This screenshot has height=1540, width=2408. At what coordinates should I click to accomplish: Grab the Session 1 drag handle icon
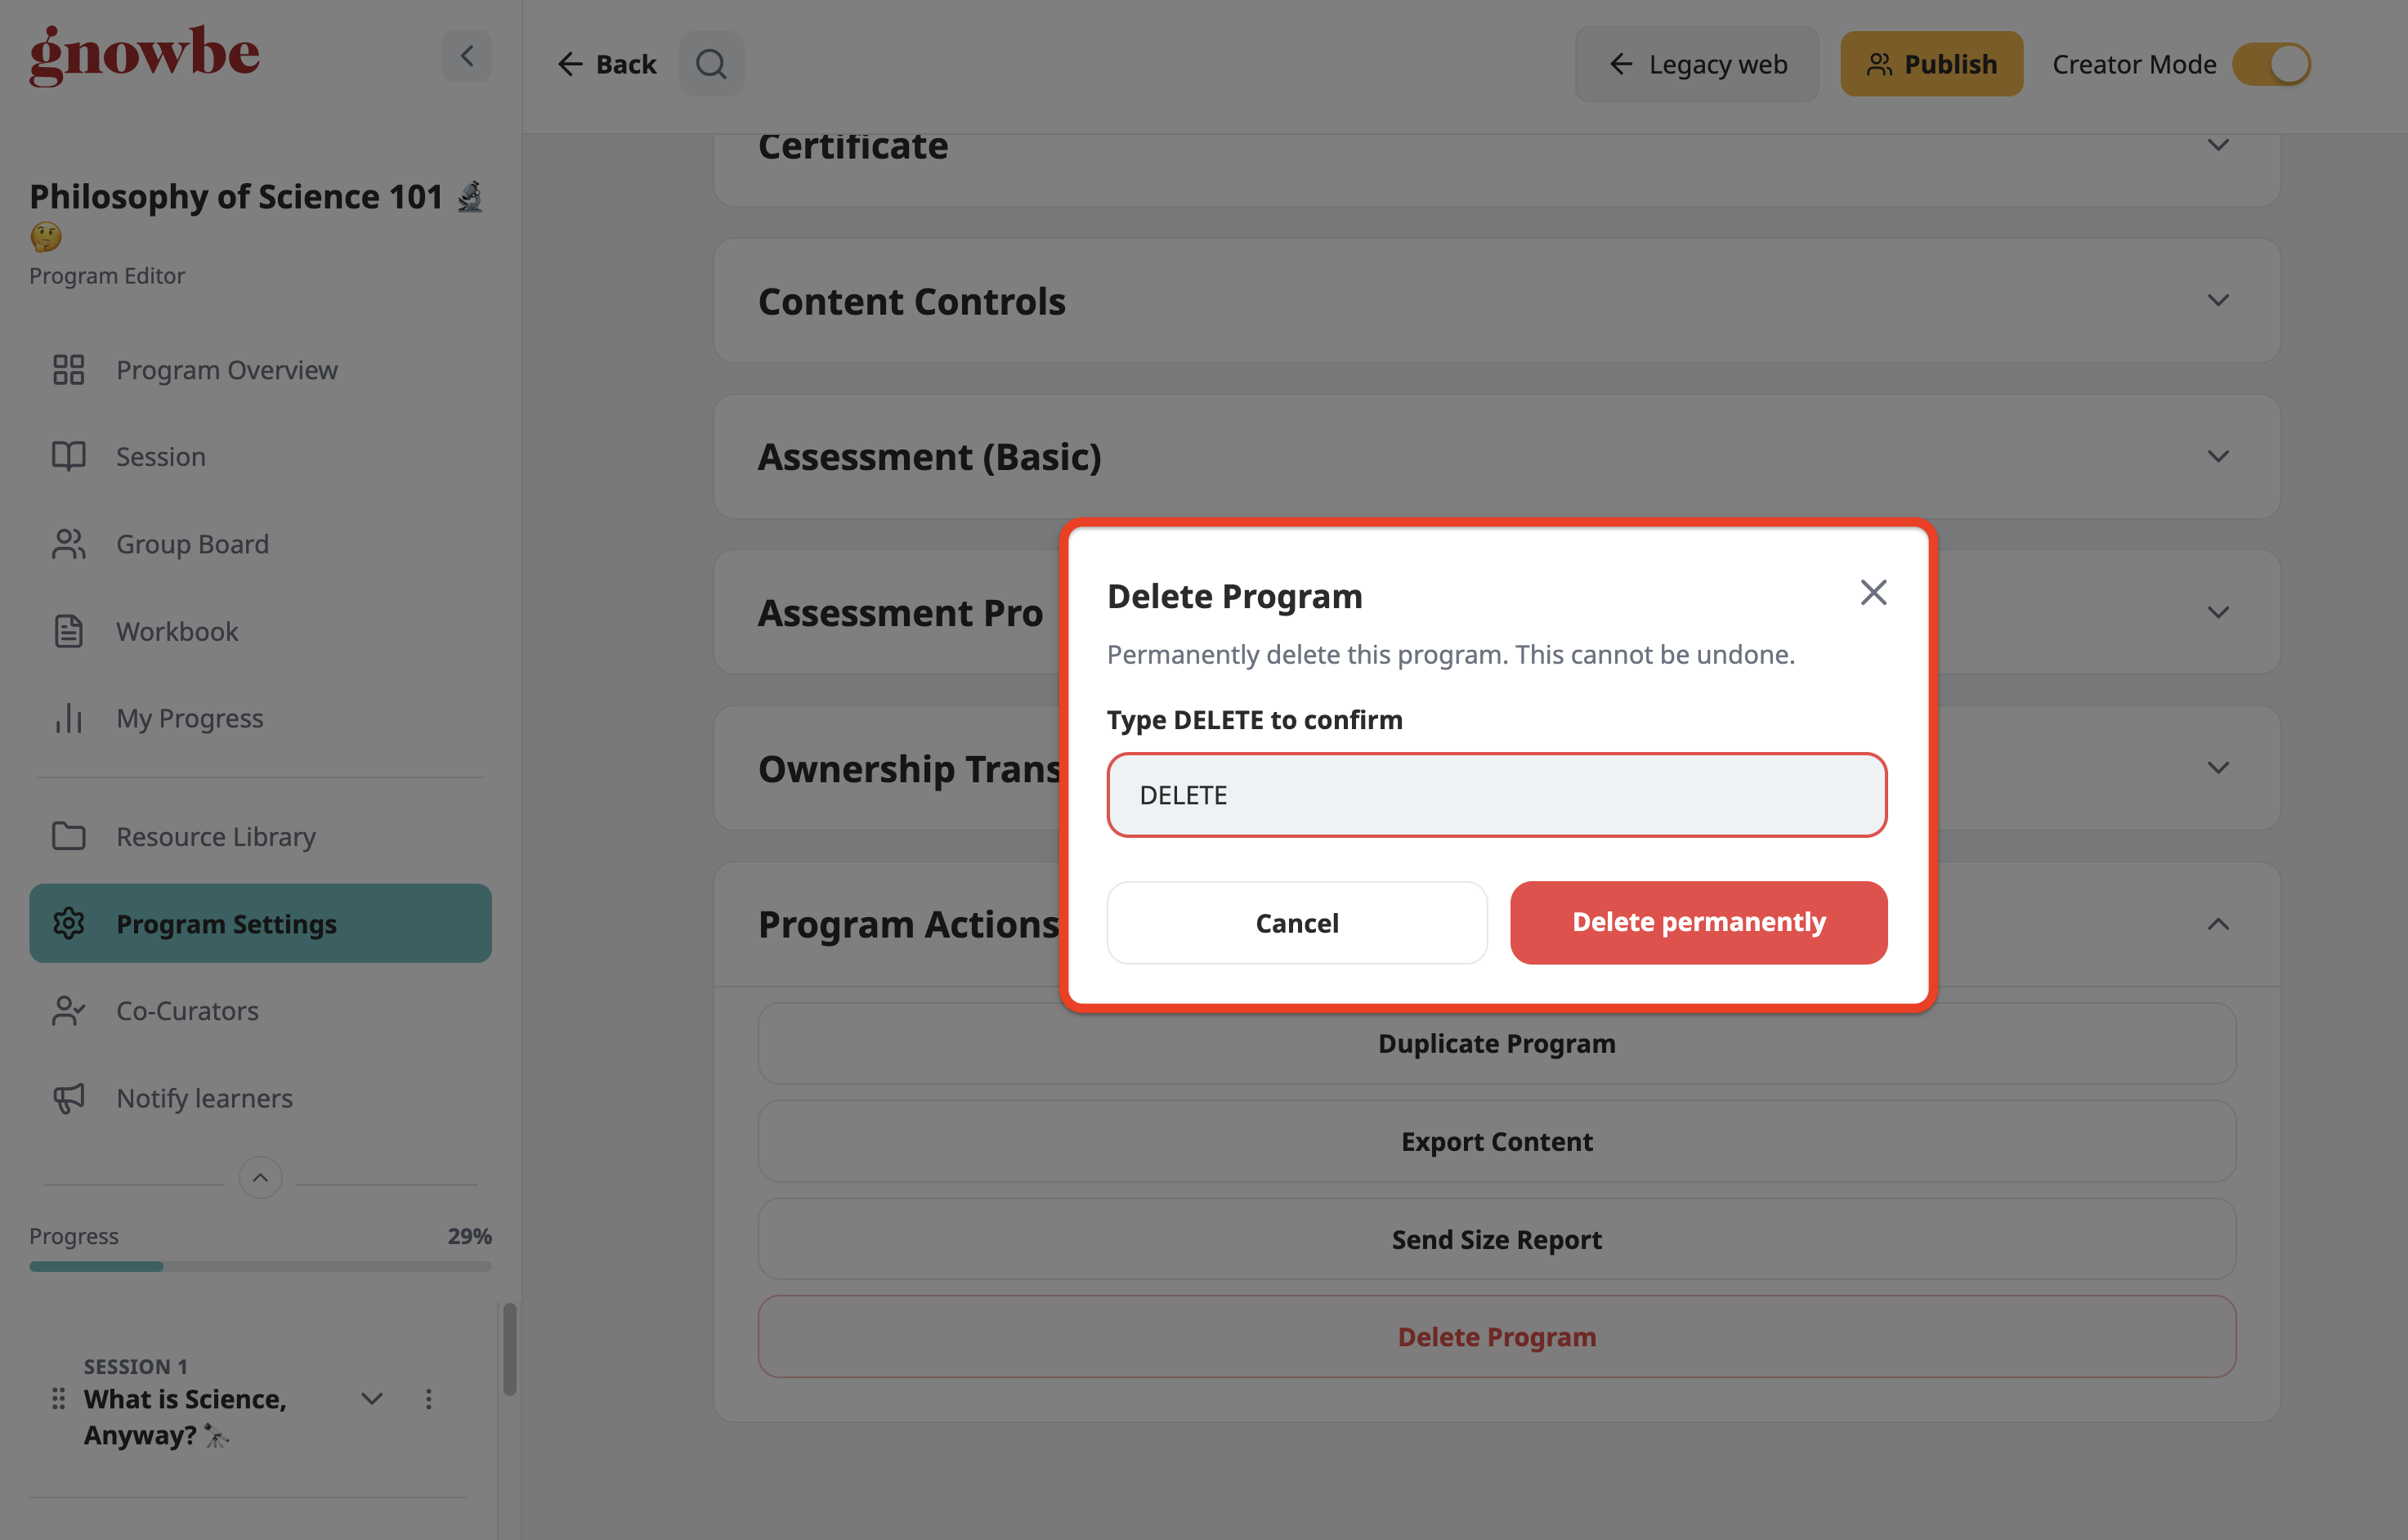click(59, 1399)
